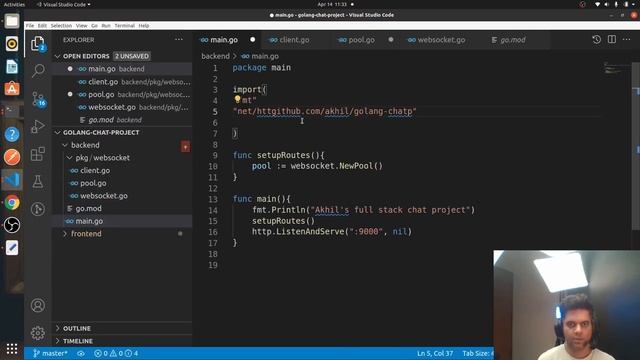Show Applications grid in the dock
This screenshot has height=360, width=640.
tap(12, 349)
